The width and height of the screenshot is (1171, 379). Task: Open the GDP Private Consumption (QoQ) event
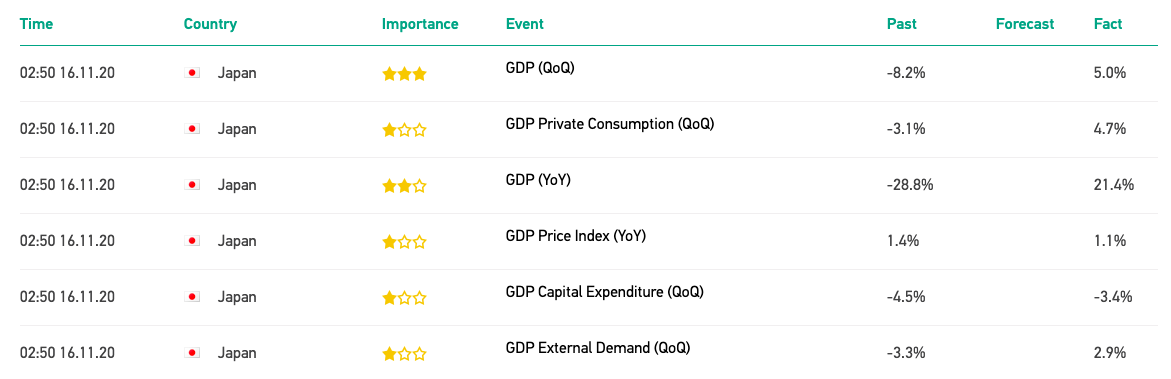click(x=610, y=123)
